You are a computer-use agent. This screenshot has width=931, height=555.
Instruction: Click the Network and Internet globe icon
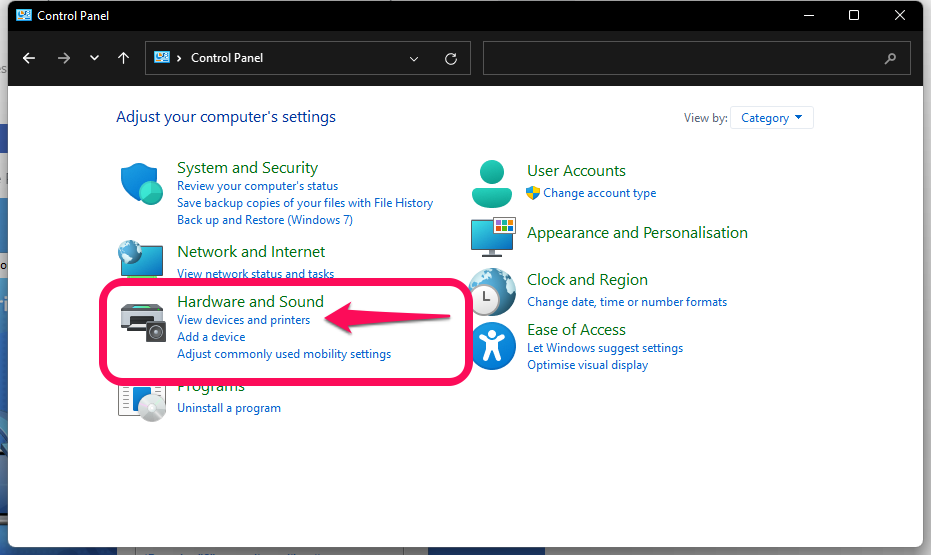point(141,258)
